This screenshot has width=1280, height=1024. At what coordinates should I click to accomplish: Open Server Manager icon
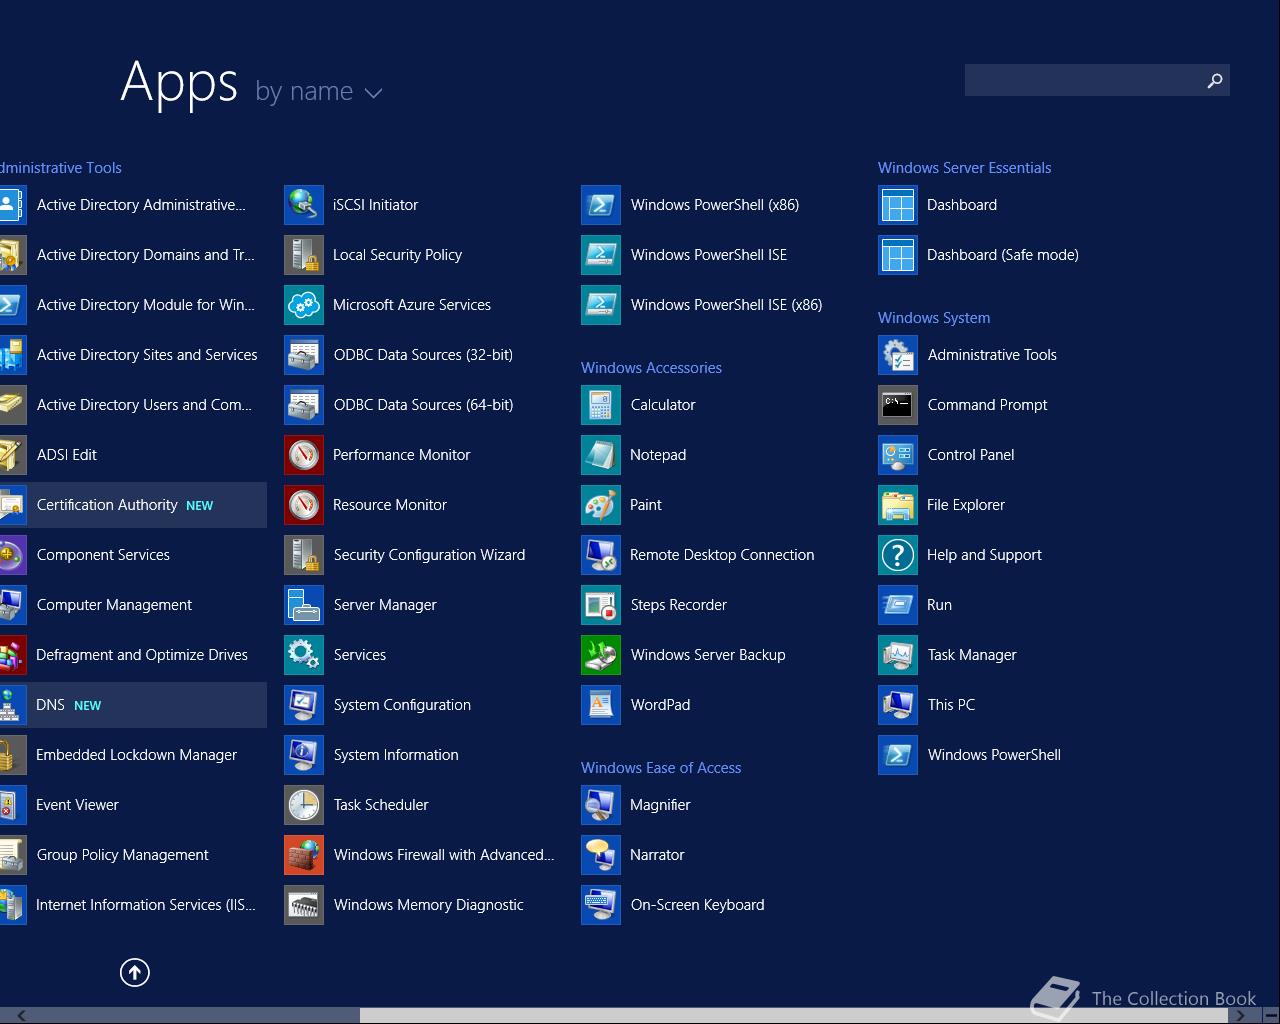click(x=304, y=605)
